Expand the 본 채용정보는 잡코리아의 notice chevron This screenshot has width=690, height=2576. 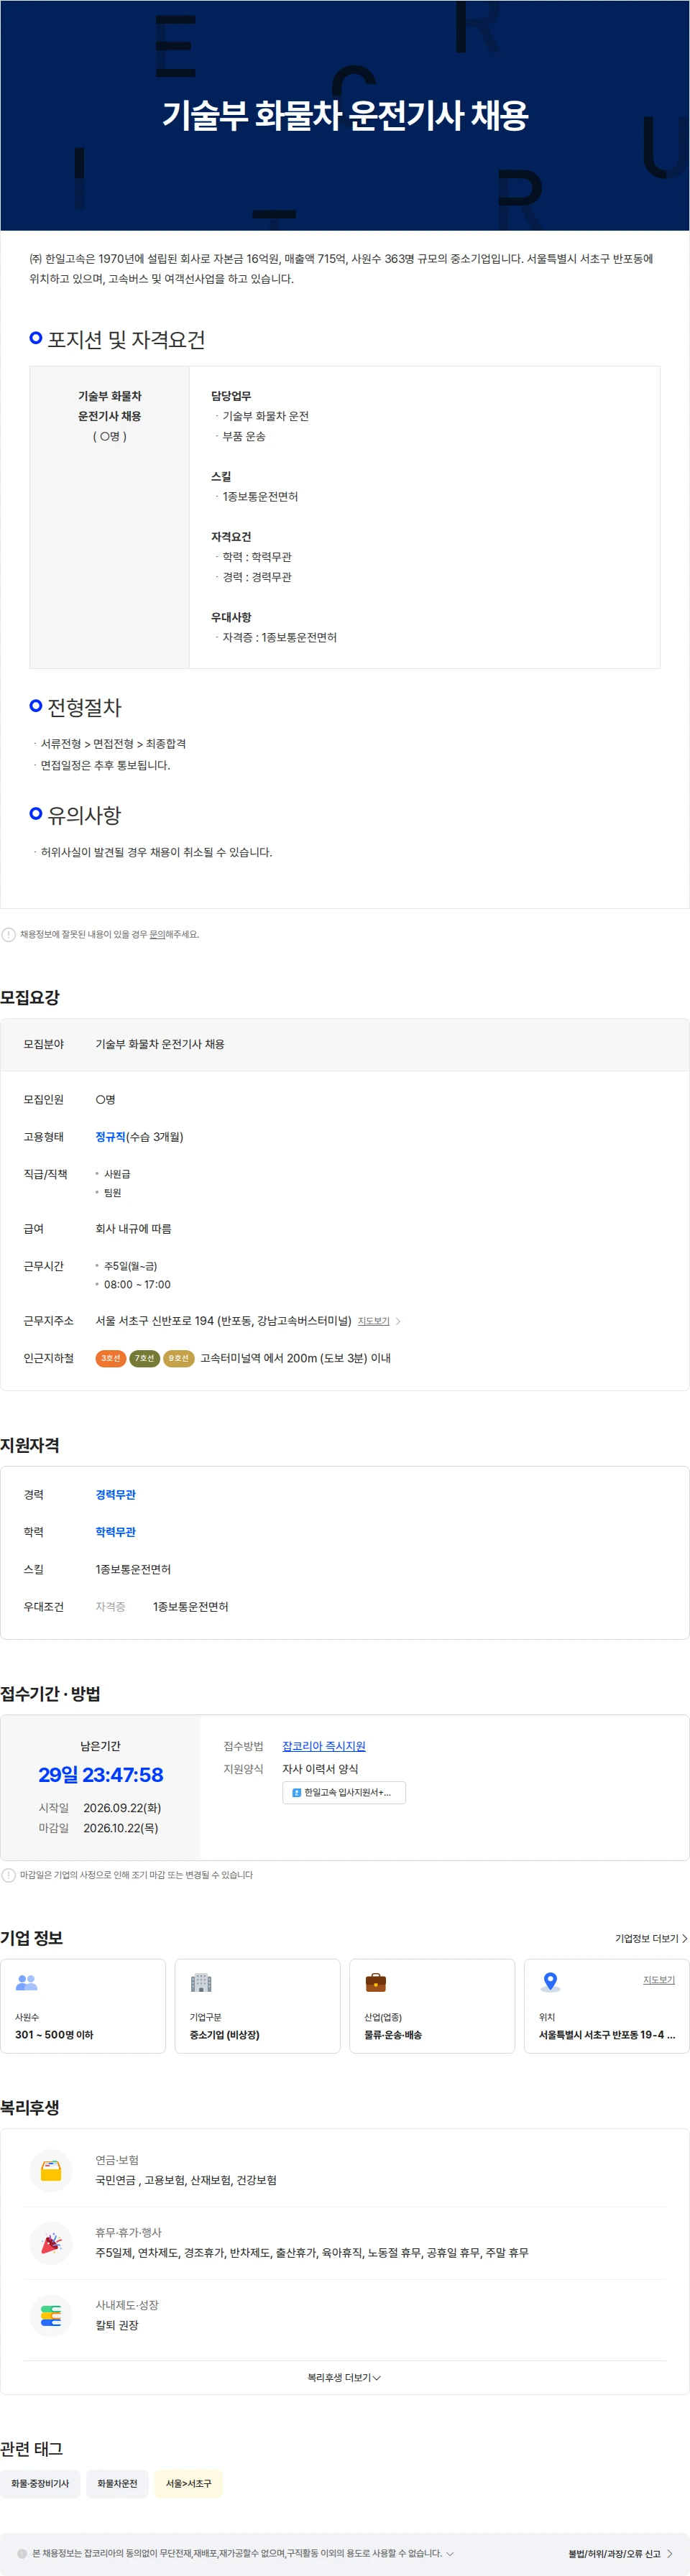(x=450, y=2553)
